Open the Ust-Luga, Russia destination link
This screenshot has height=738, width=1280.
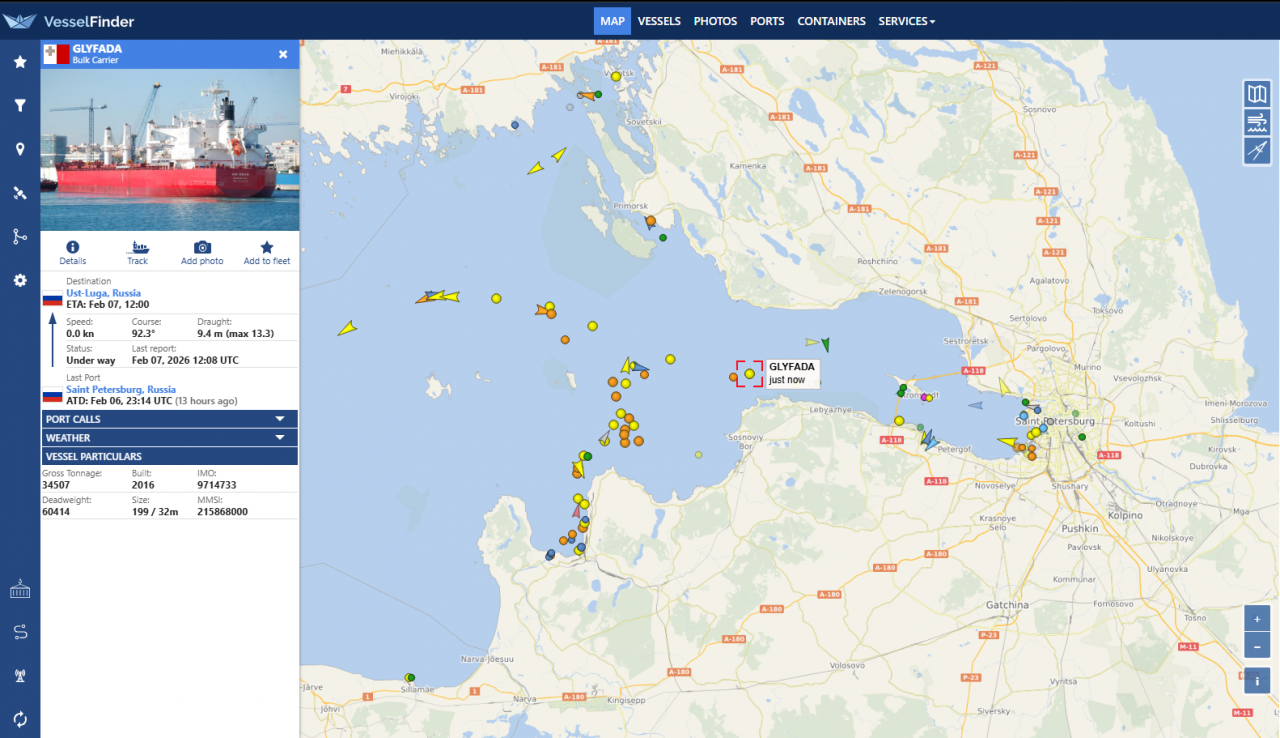103,293
